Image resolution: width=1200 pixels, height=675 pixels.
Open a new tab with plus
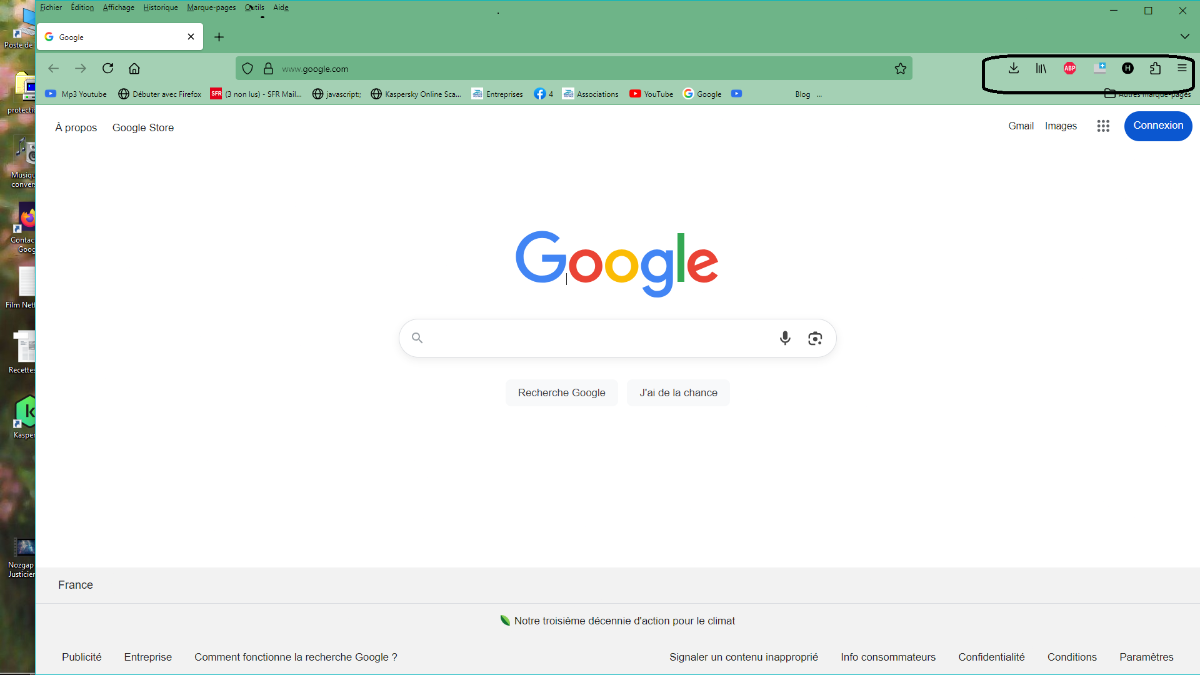[220, 37]
